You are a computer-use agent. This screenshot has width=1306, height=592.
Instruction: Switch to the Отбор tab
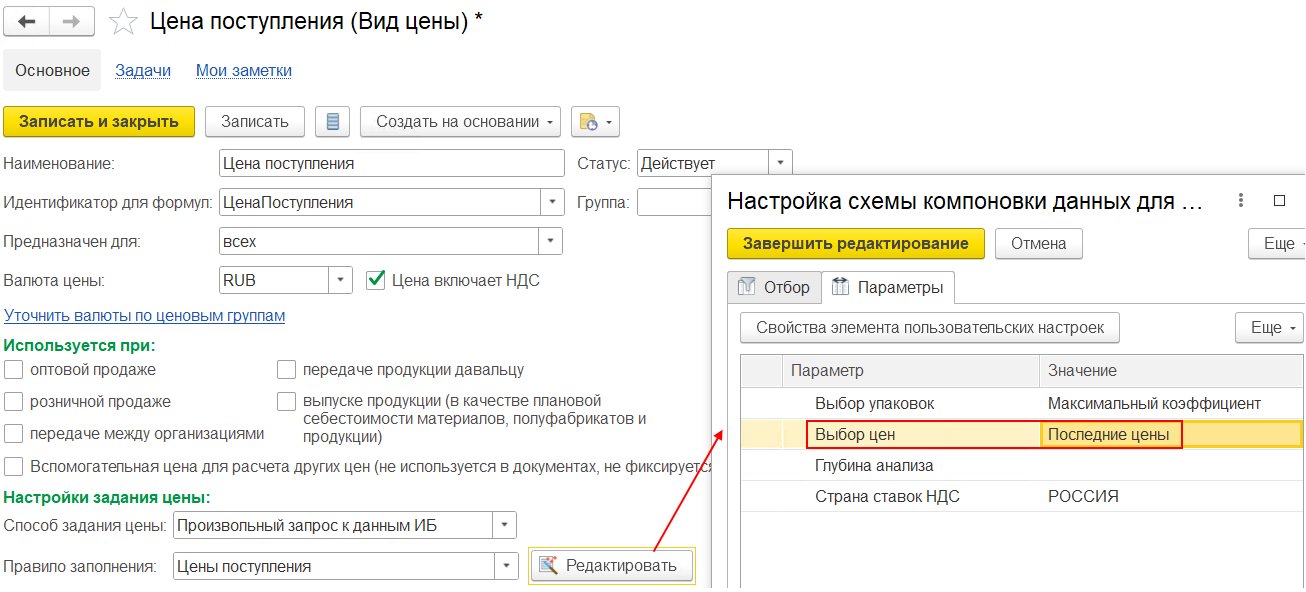click(x=774, y=288)
